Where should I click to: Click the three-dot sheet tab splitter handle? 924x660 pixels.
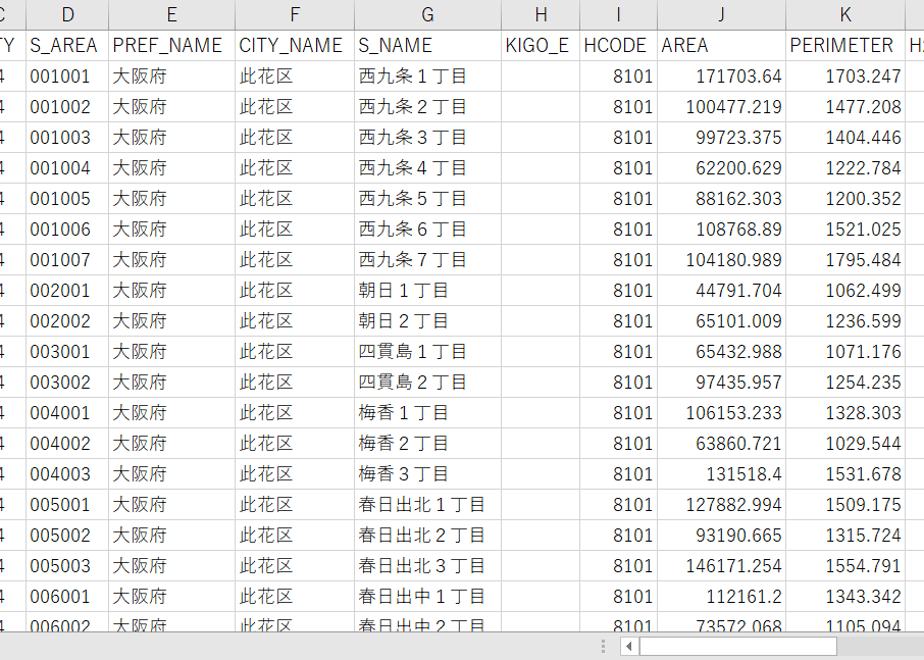click(x=603, y=646)
